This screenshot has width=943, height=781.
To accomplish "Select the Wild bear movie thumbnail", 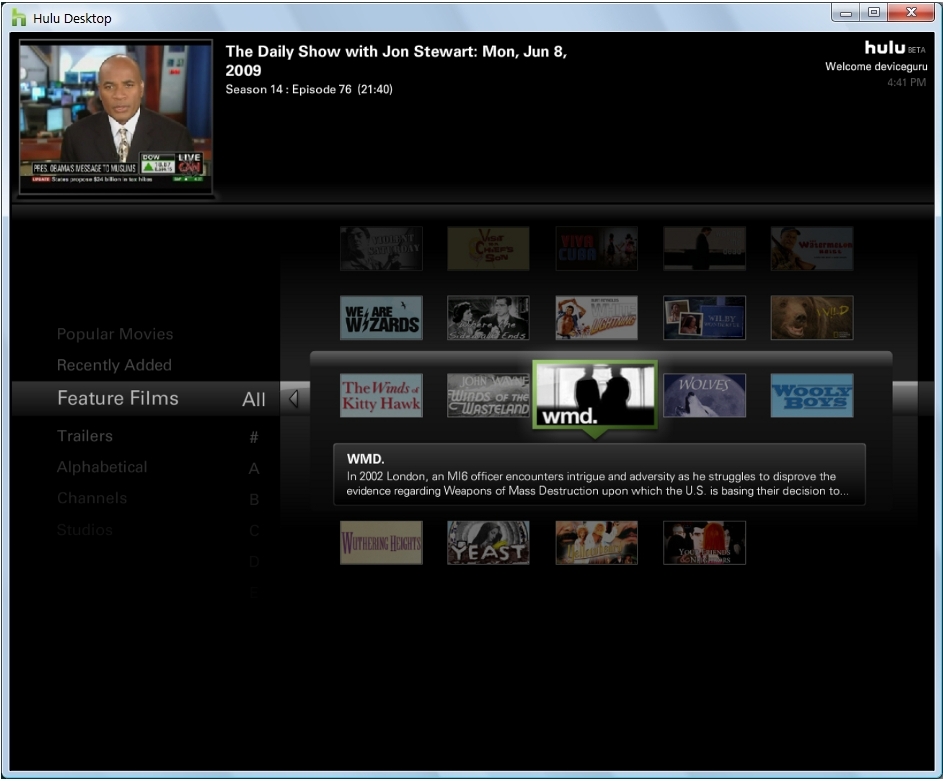I will [812, 317].
